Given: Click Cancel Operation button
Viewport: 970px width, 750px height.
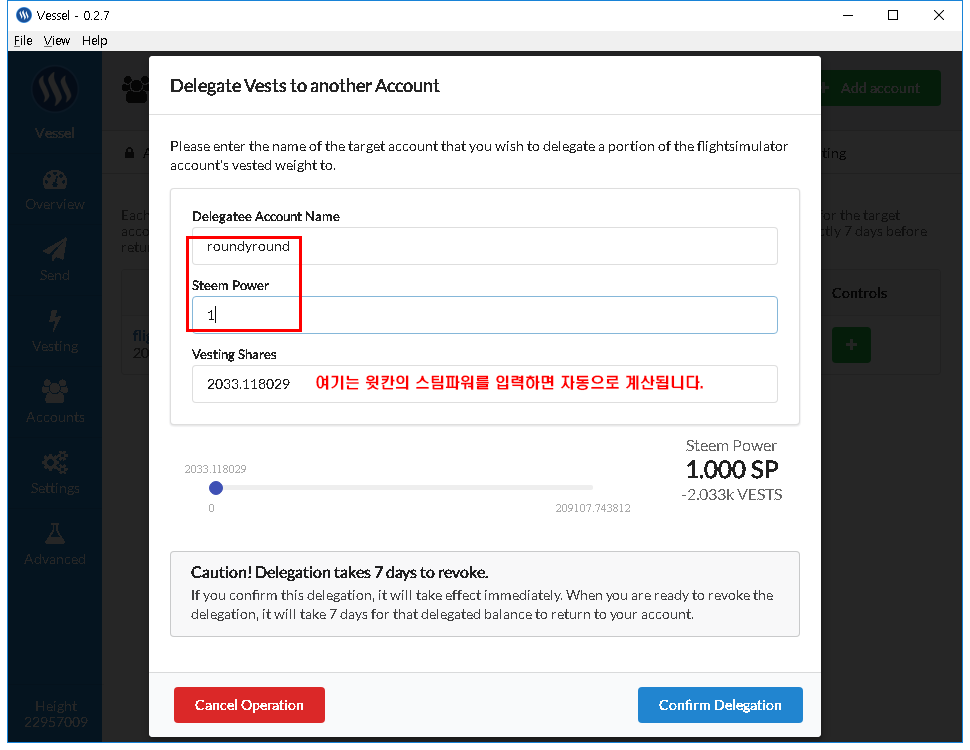Looking at the screenshot, I should (x=249, y=705).
